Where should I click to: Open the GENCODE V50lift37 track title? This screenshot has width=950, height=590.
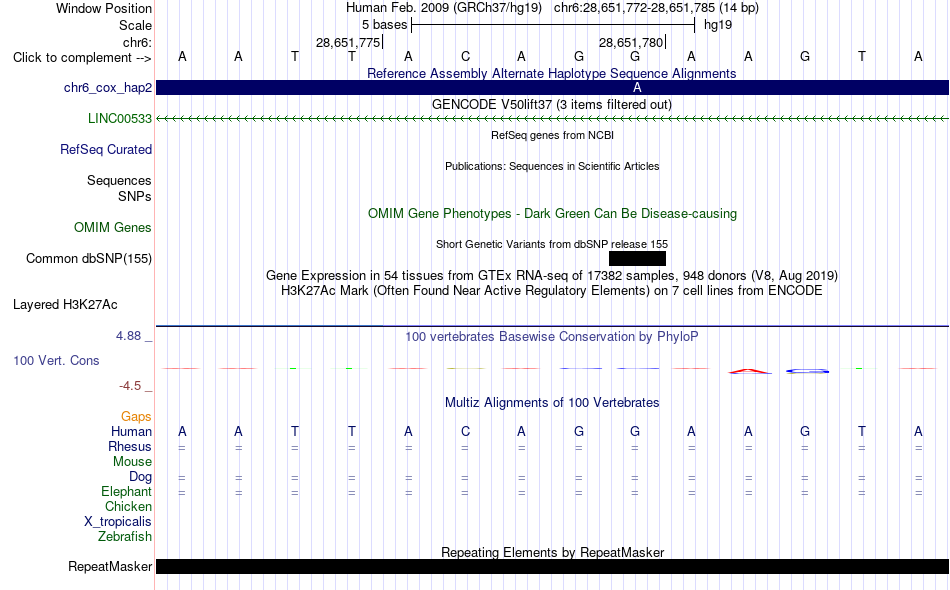(551, 104)
